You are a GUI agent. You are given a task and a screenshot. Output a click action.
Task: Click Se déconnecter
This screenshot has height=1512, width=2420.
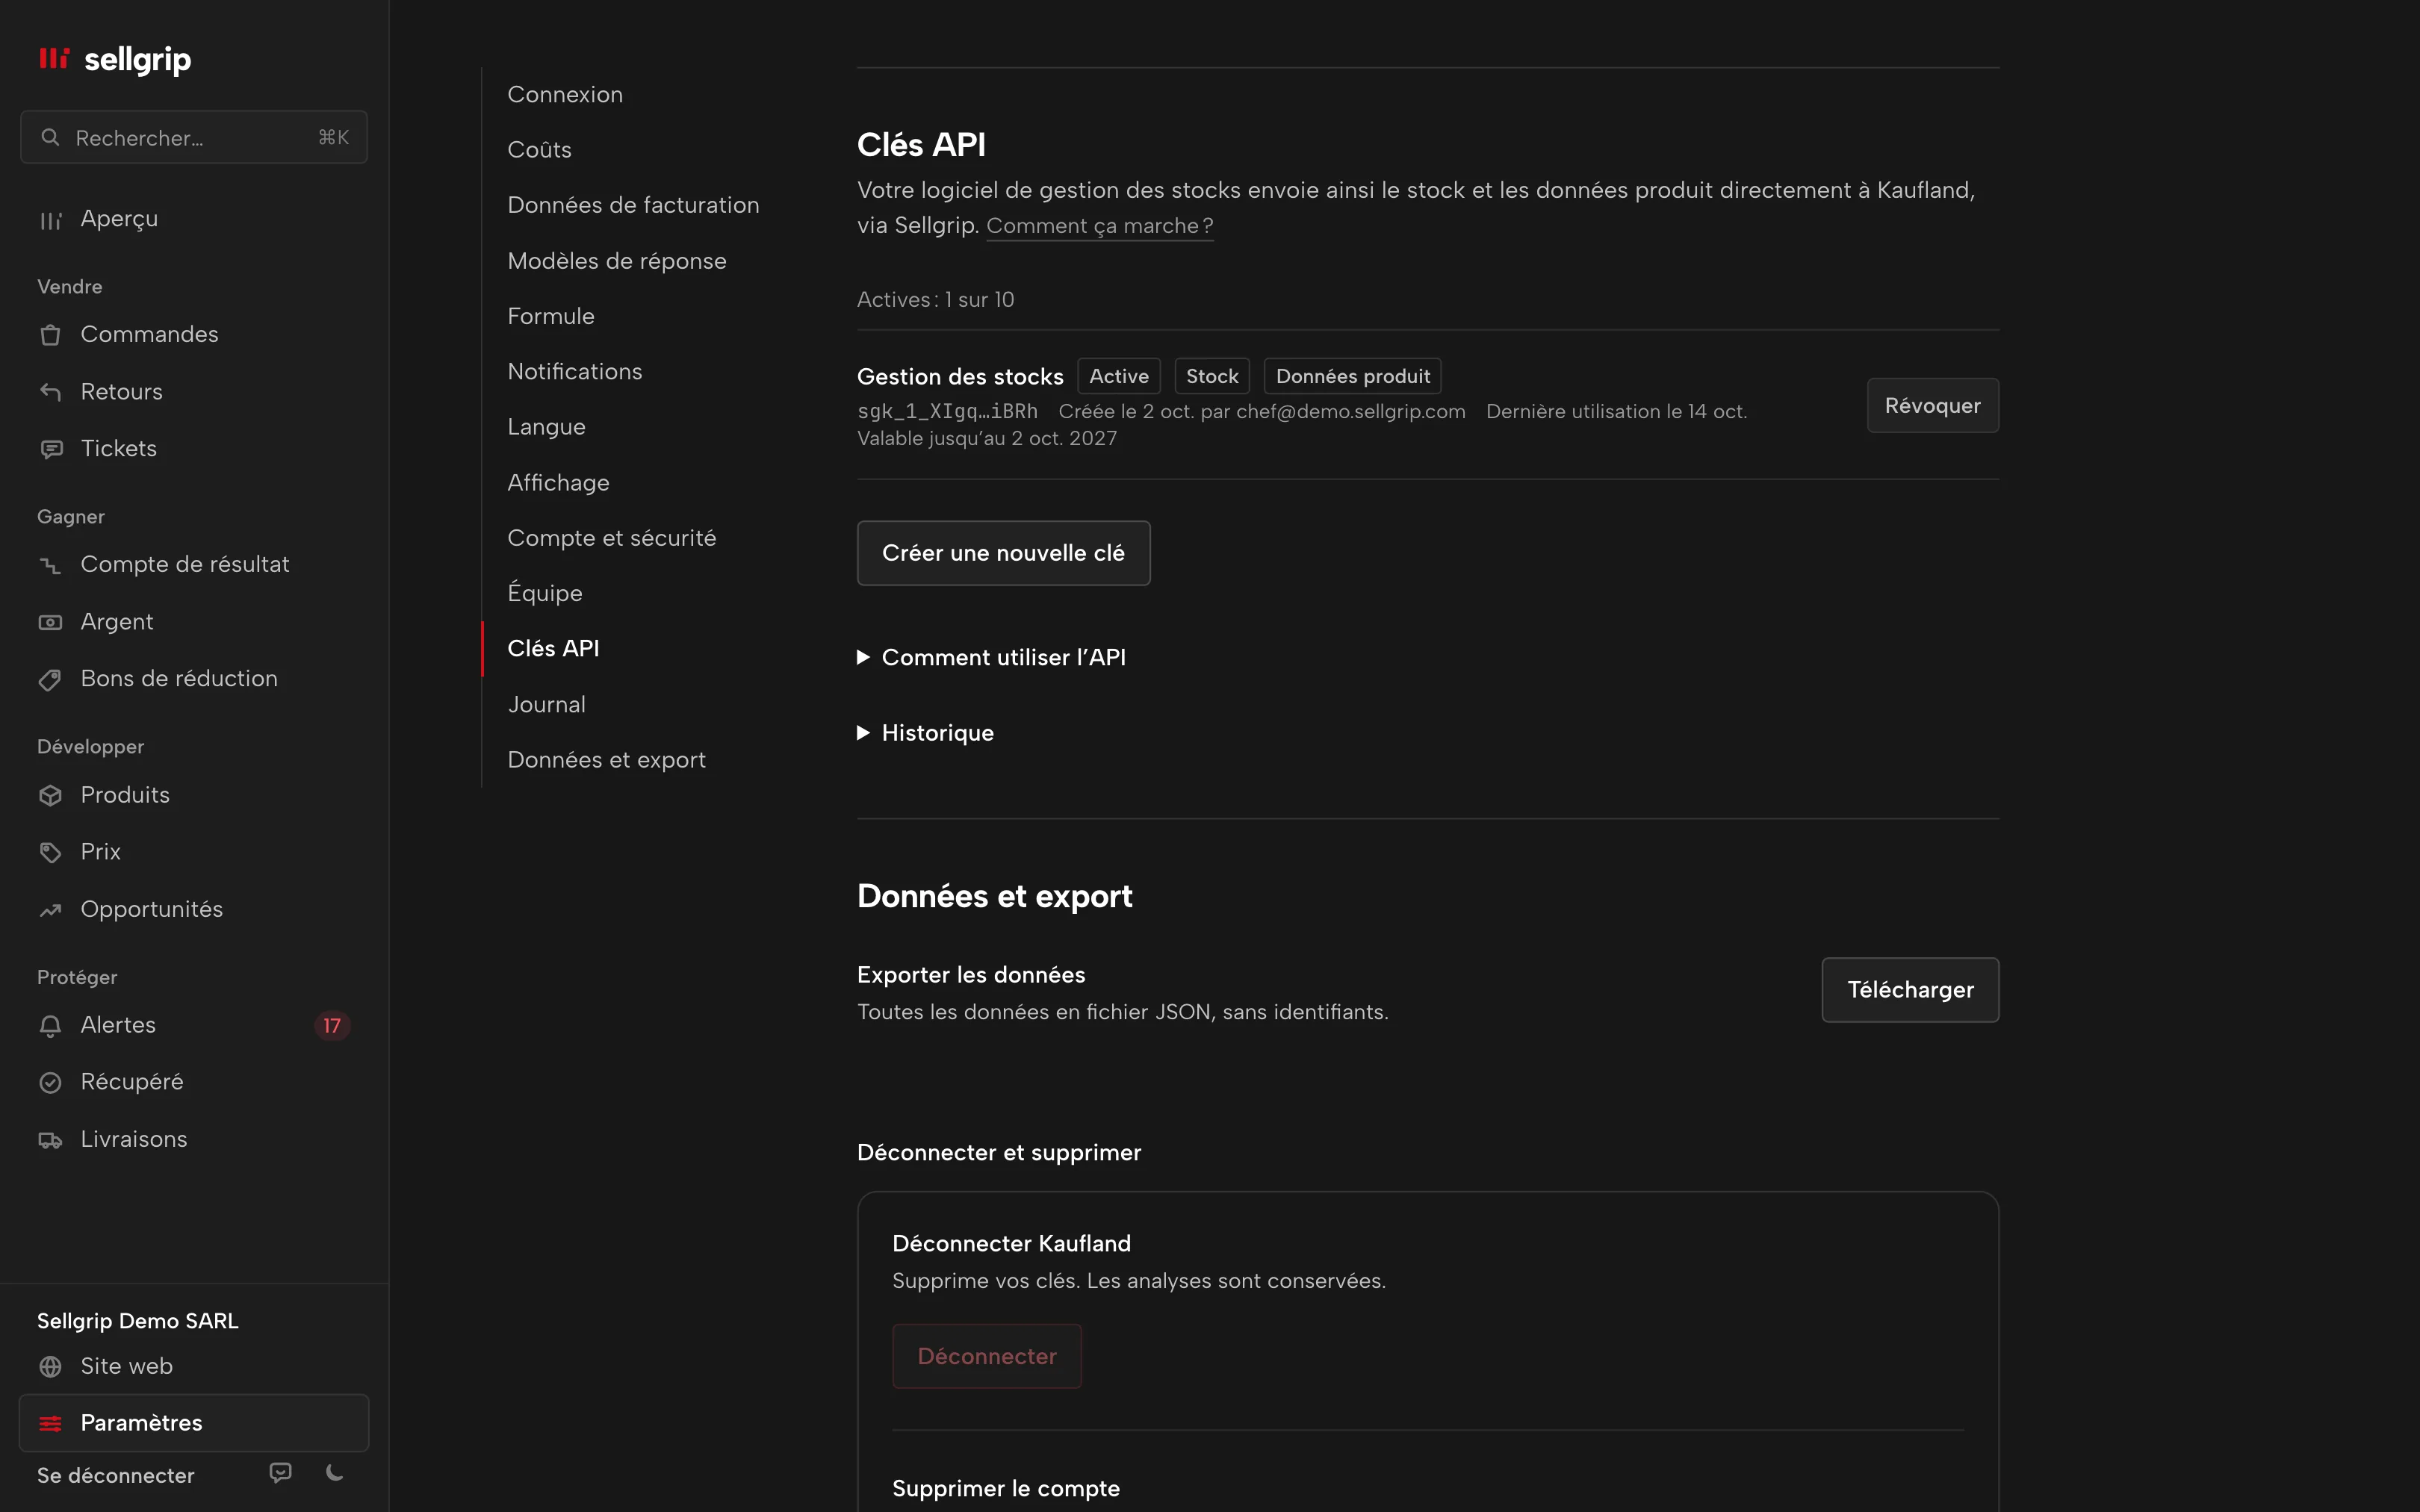coord(115,1475)
